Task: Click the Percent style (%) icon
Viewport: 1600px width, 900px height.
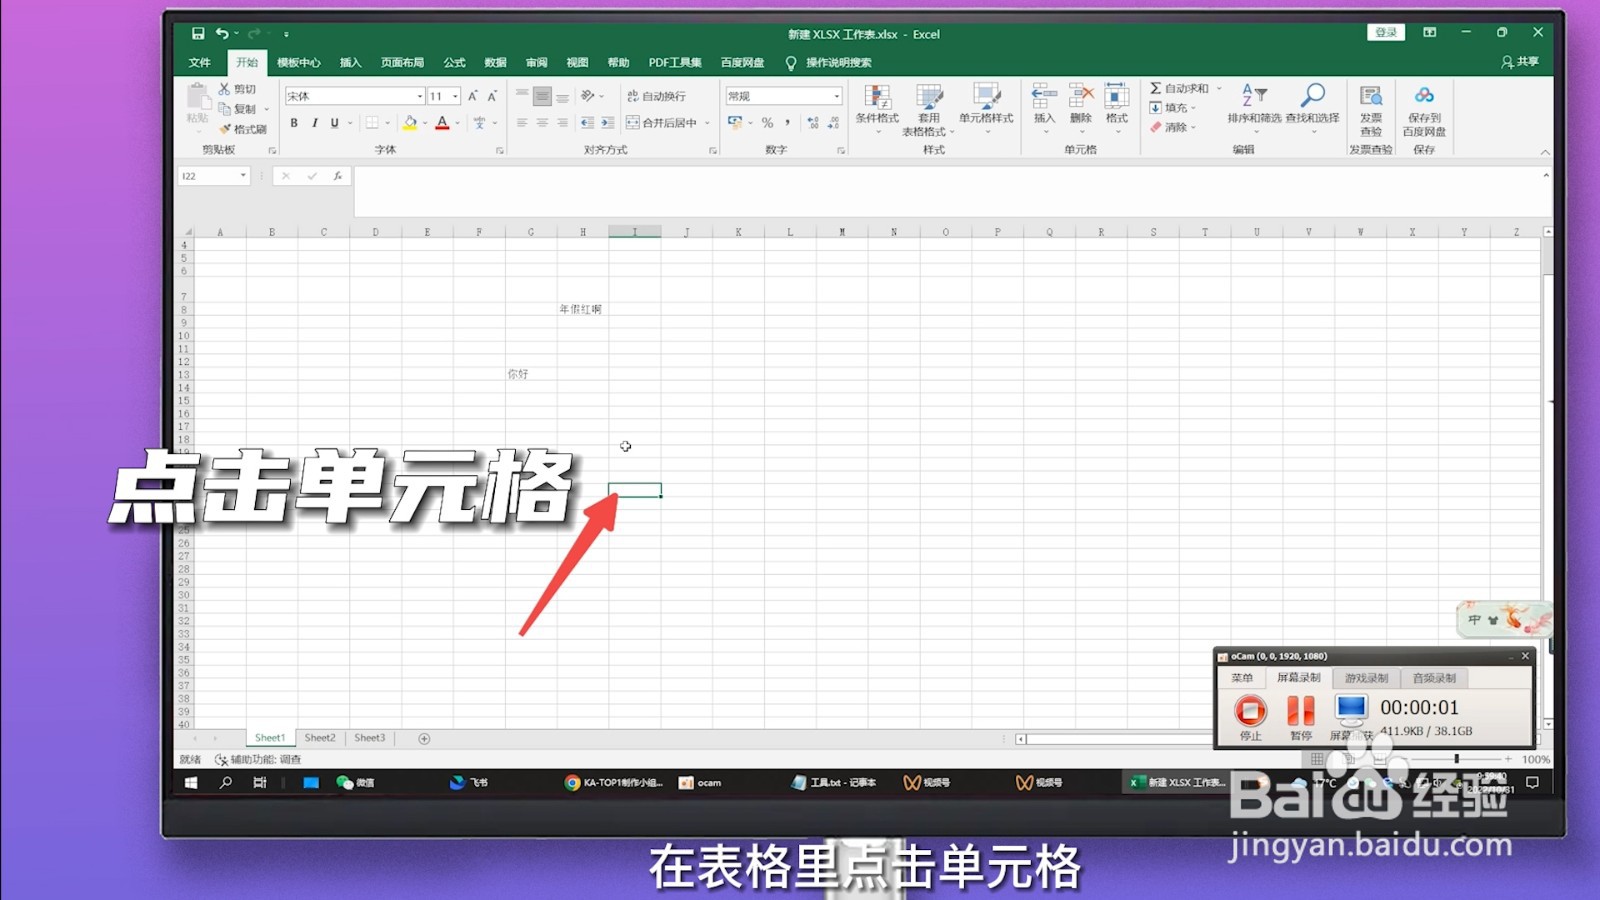Action: [x=767, y=123]
